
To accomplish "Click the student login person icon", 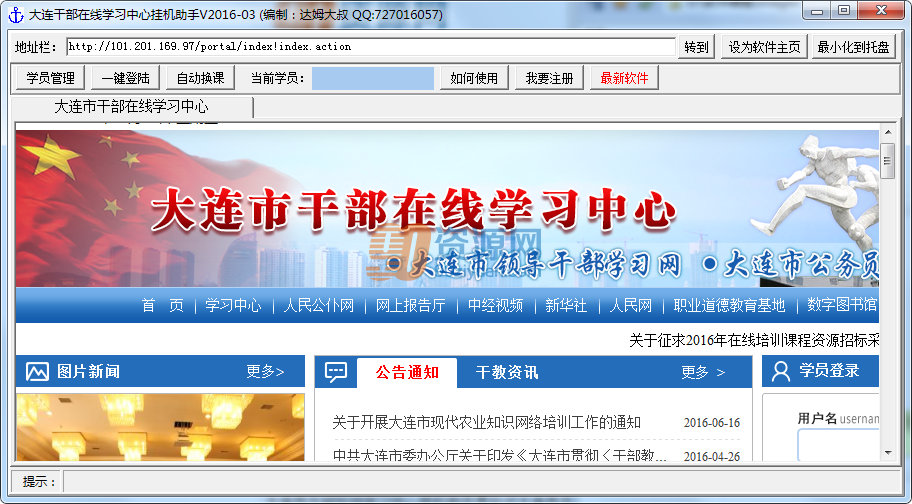I will pyautogui.click(x=781, y=371).
